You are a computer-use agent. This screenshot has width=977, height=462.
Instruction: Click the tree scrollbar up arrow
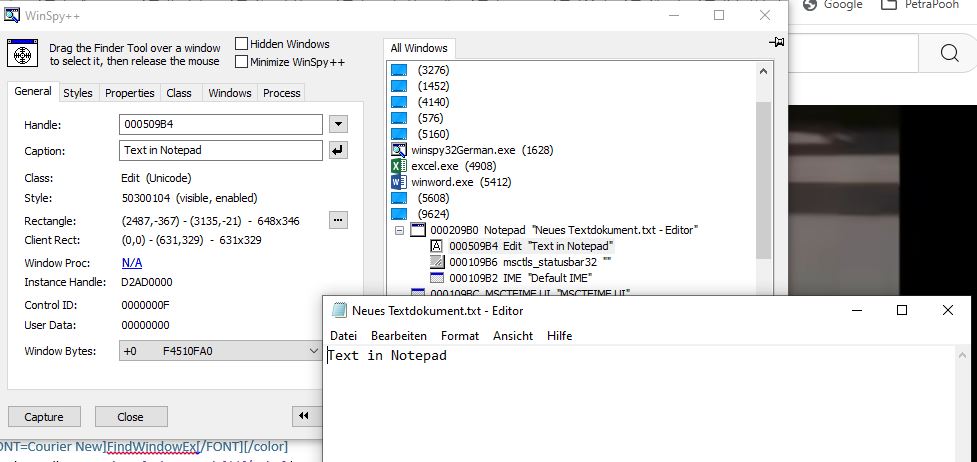click(x=763, y=71)
